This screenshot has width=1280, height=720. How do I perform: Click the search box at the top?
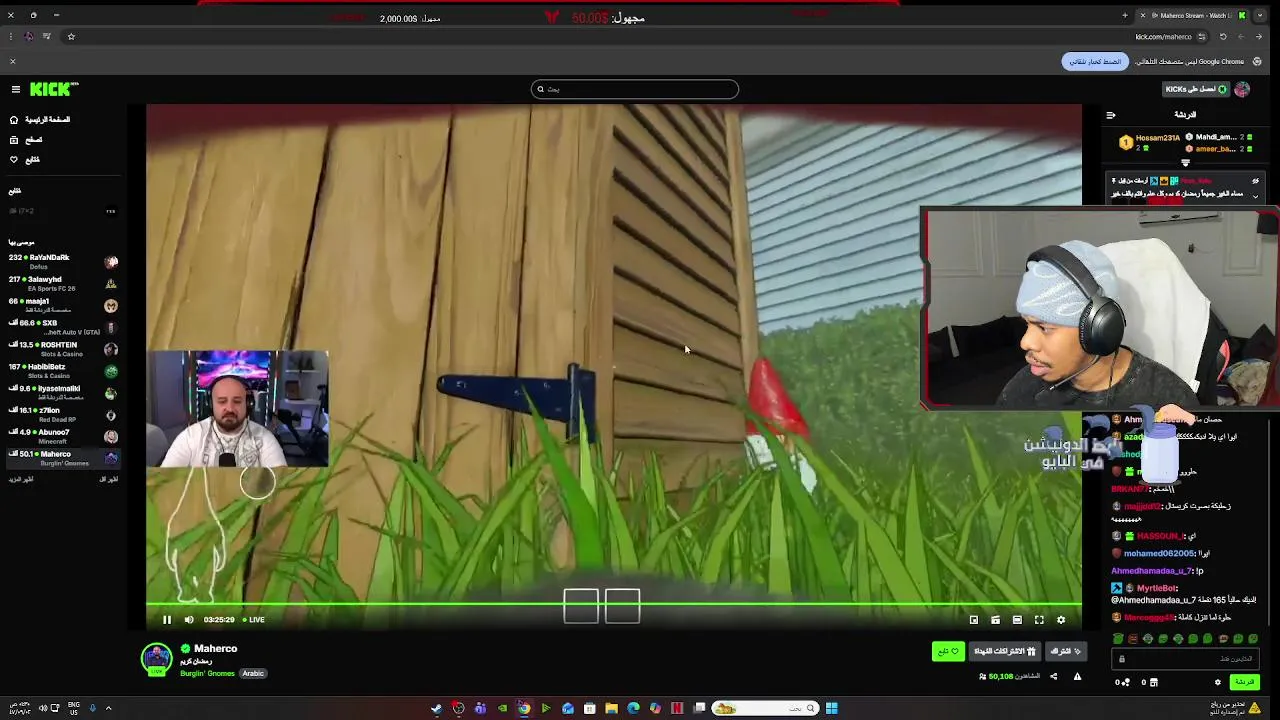[635, 89]
